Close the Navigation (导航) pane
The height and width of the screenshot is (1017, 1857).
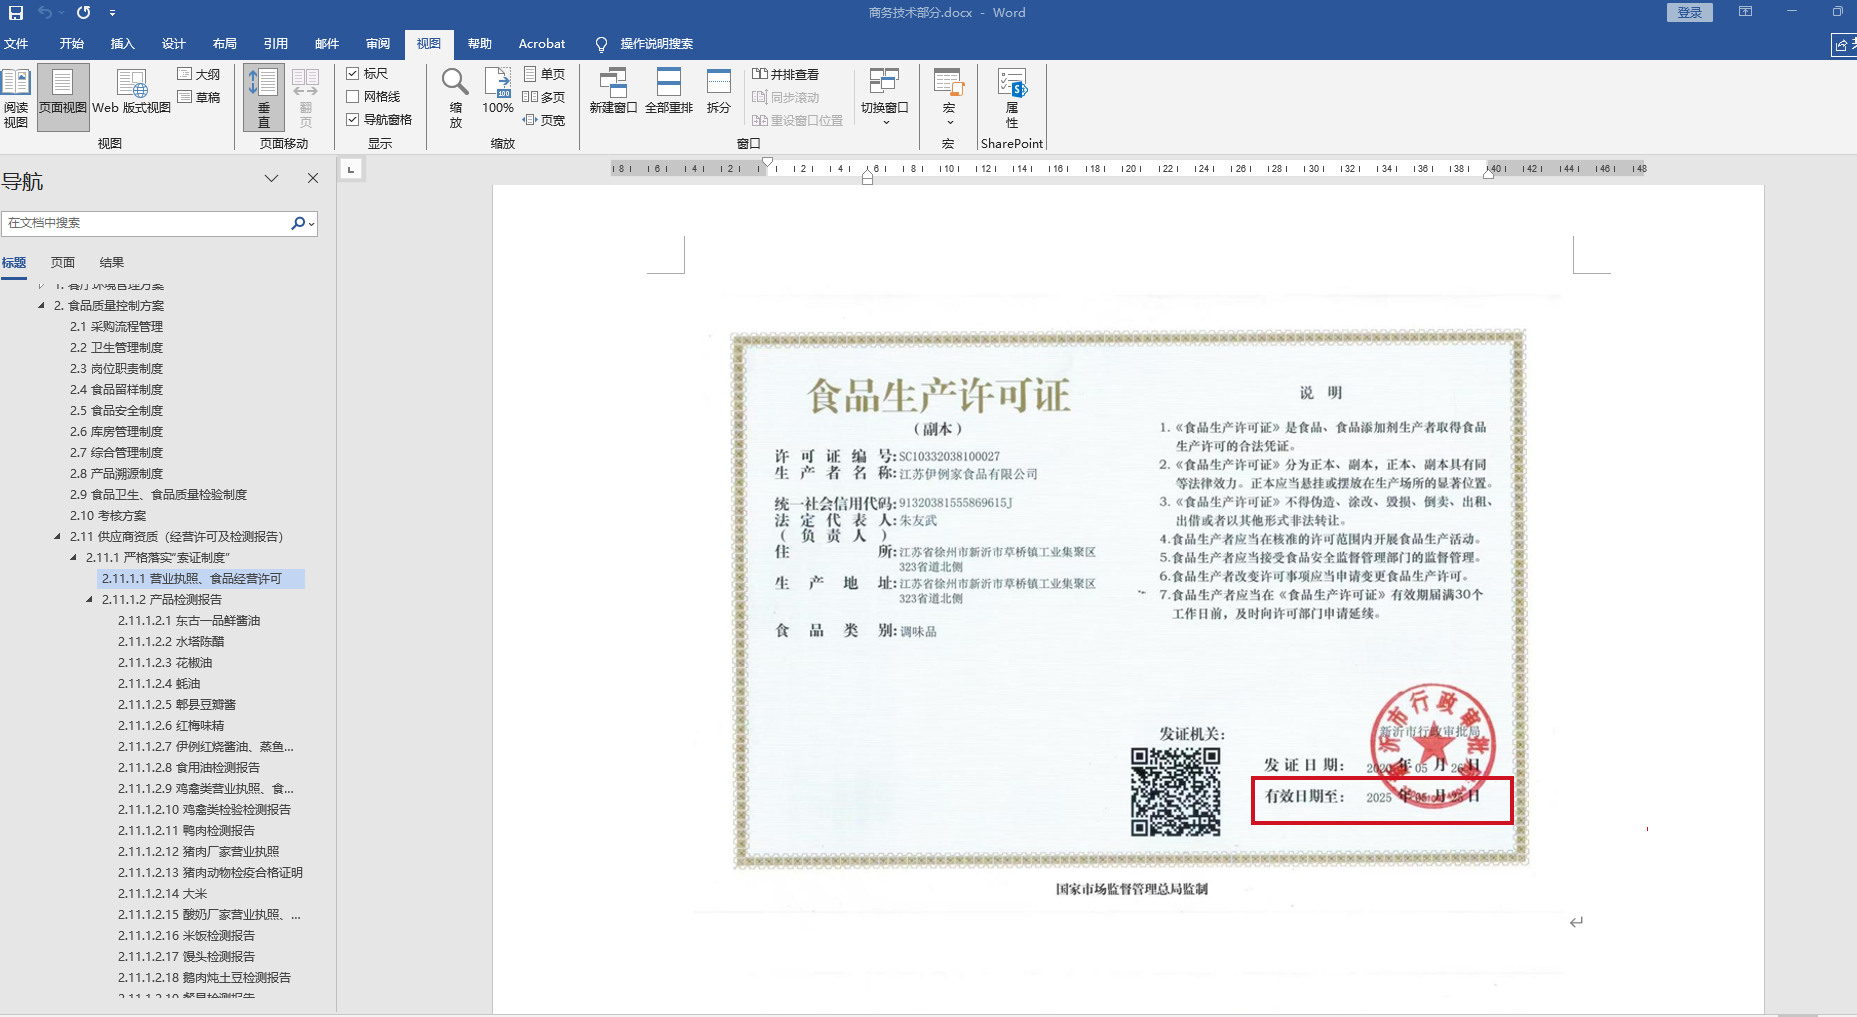coord(313,178)
